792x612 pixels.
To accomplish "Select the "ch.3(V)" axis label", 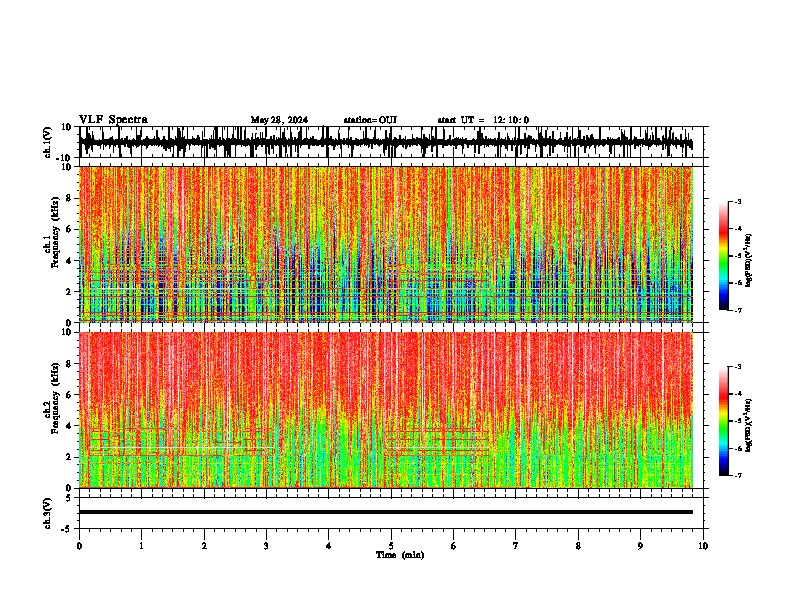I will pos(48,513).
